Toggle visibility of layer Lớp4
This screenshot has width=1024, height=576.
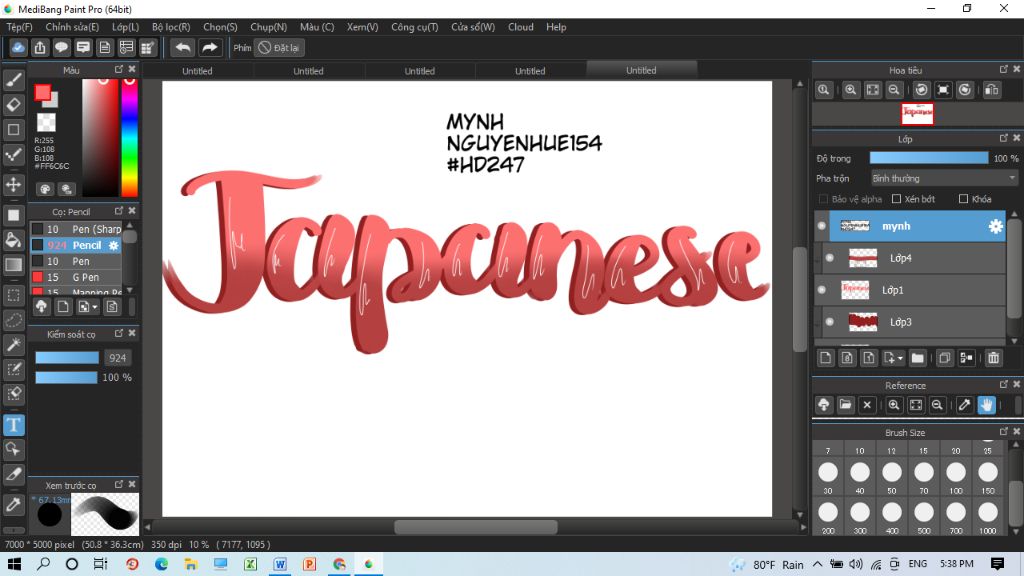click(829, 258)
